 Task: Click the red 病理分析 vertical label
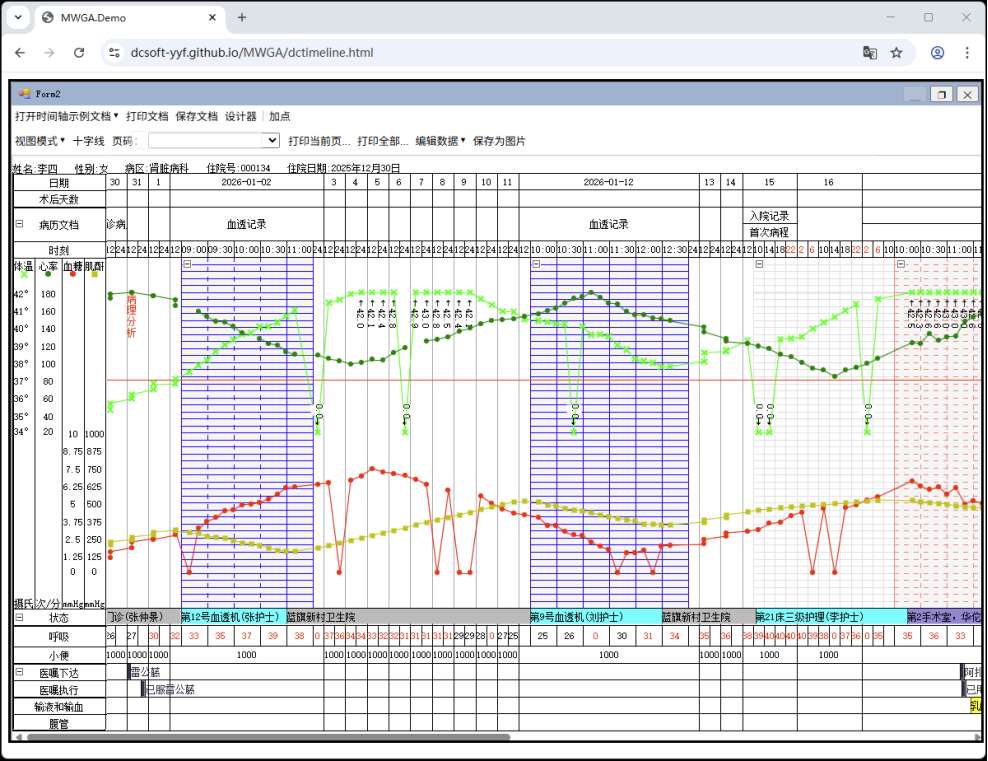coord(131,316)
